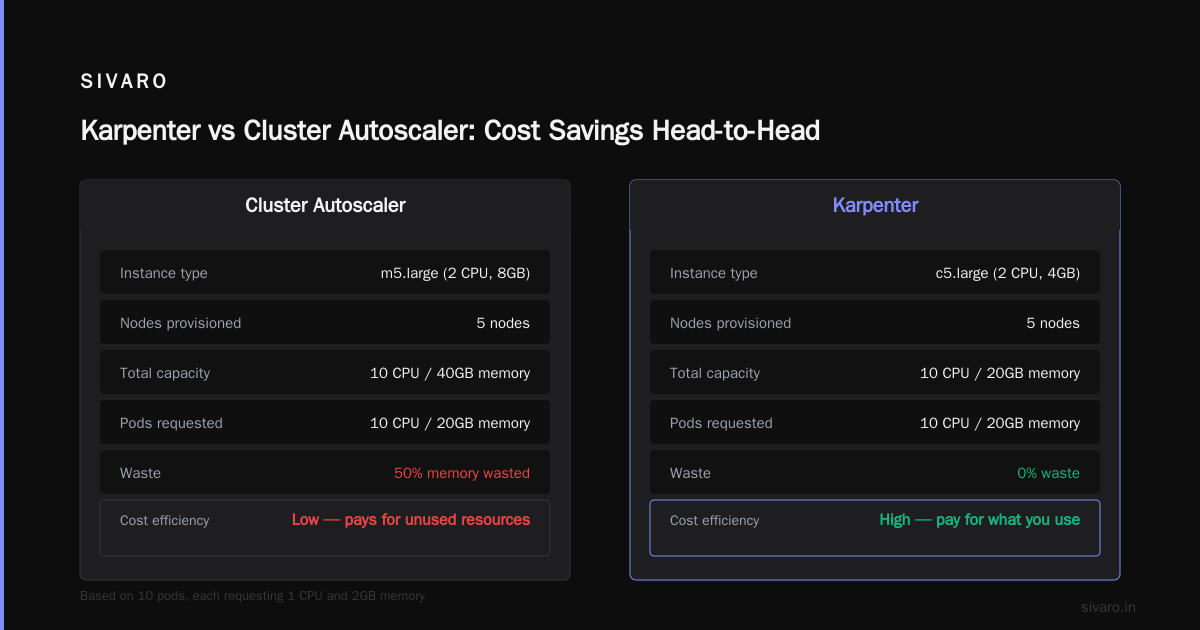This screenshot has height=630, width=1200.
Task: Click Total capacity label in Karpenter card
Action: click(715, 373)
